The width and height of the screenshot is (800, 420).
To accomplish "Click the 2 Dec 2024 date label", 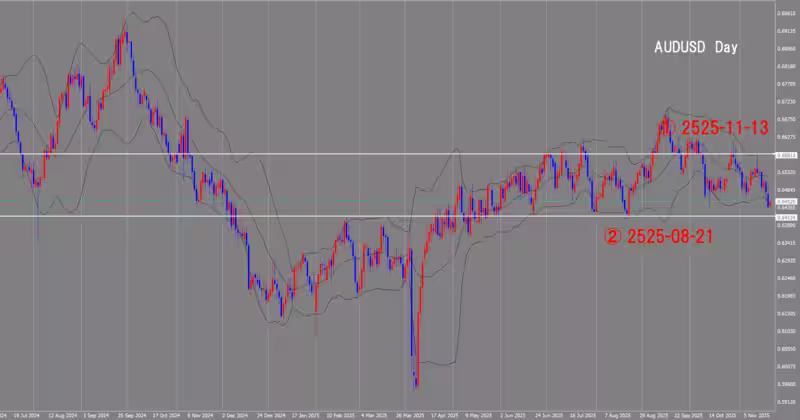I will pyautogui.click(x=236, y=413).
